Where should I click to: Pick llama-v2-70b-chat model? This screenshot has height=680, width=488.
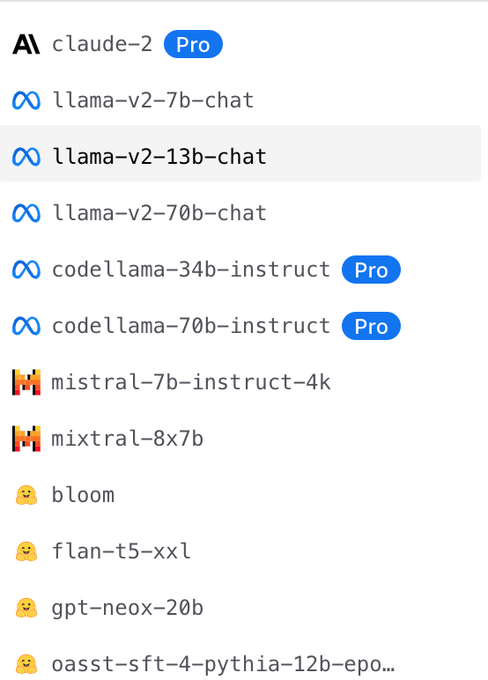coord(240,213)
